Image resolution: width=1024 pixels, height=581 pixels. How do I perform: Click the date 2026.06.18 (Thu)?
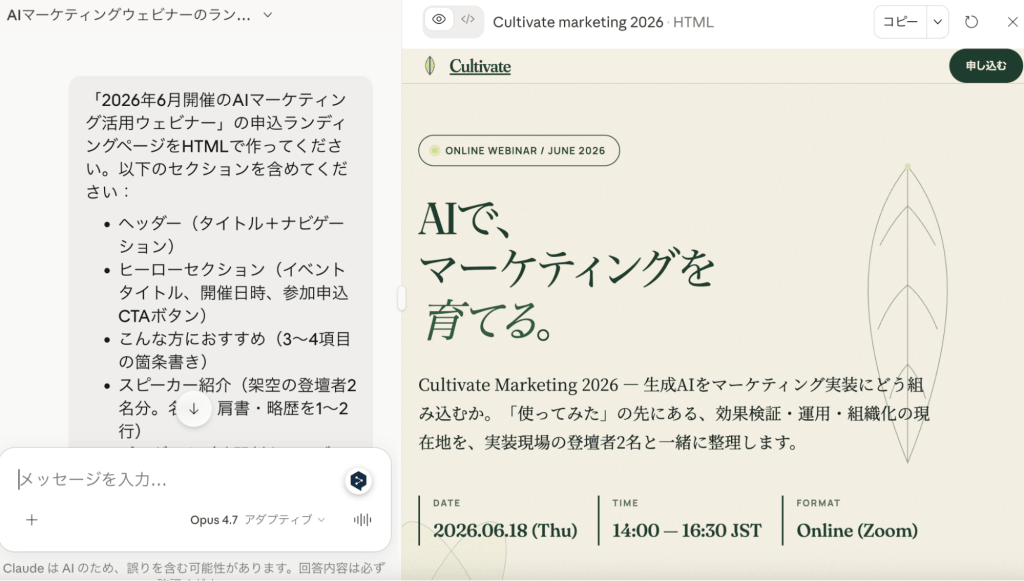click(x=505, y=530)
